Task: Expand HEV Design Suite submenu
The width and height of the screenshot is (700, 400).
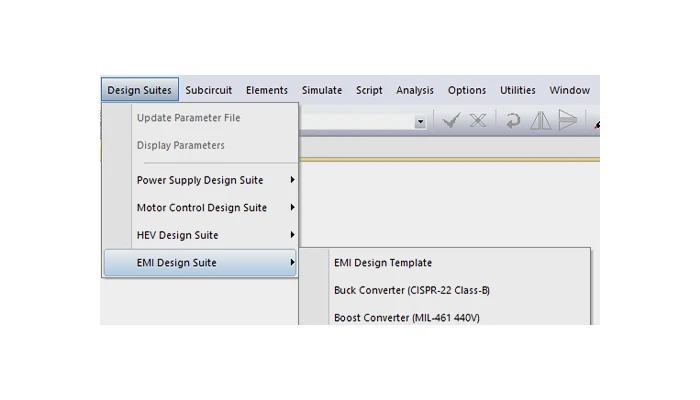Action: click(x=201, y=235)
